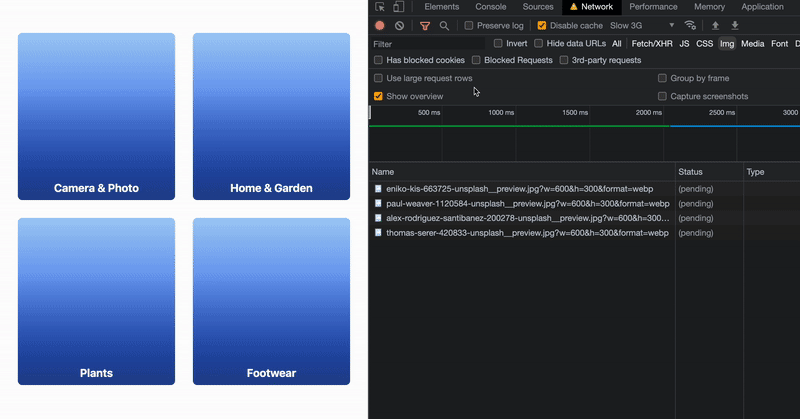Select the Network tab
800x419 pixels.
[591, 7]
